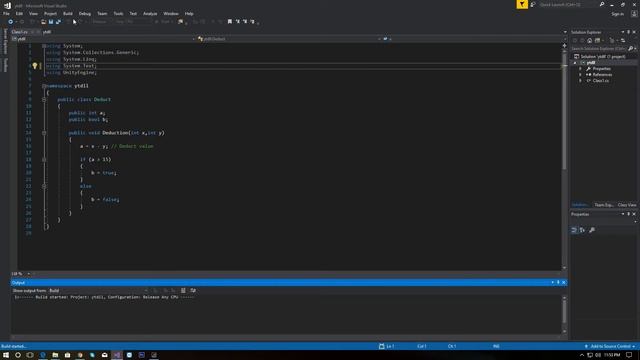Click the Cortana circle taskbar icon
Screen dimensions: 640x360
coord(18,355)
